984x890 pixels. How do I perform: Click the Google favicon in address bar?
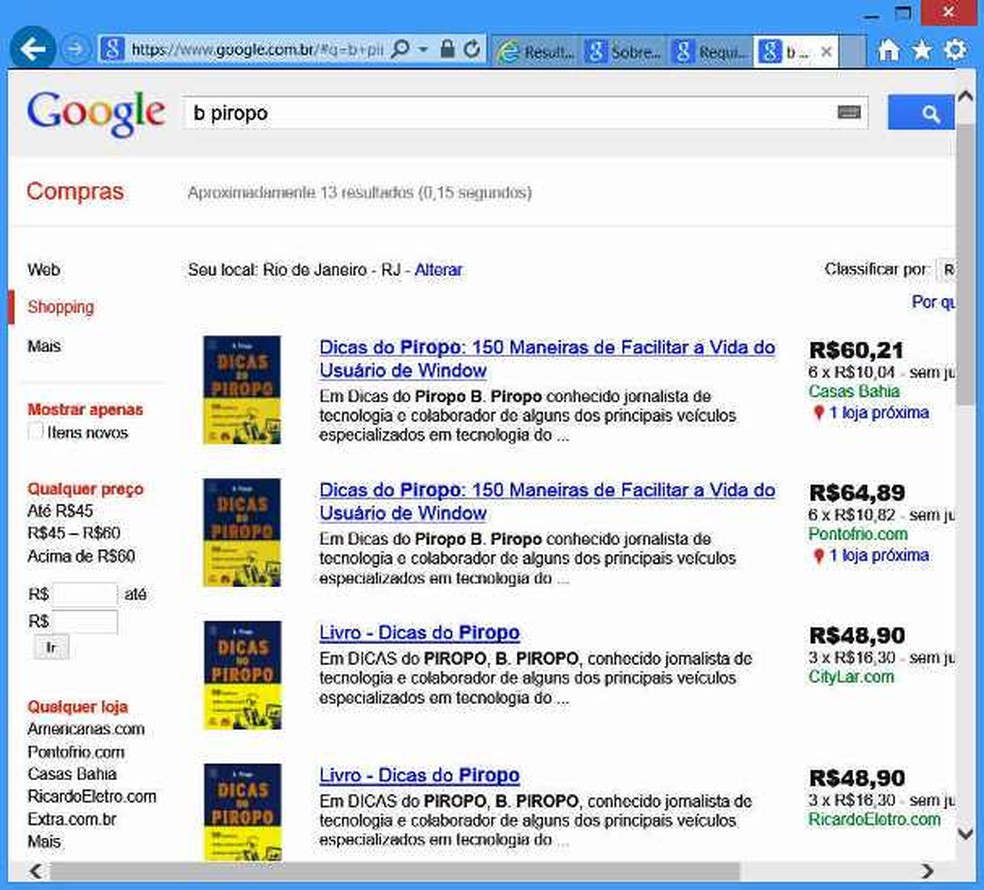(112, 48)
